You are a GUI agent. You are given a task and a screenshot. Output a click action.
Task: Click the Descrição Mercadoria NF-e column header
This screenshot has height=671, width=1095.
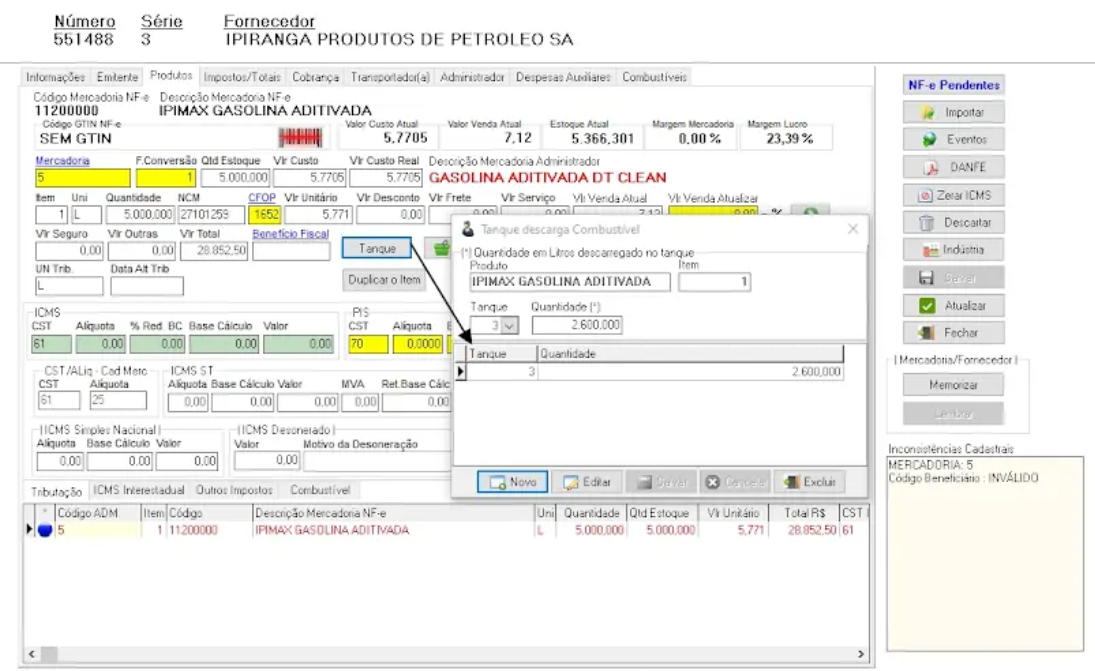(x=393, y=513)
